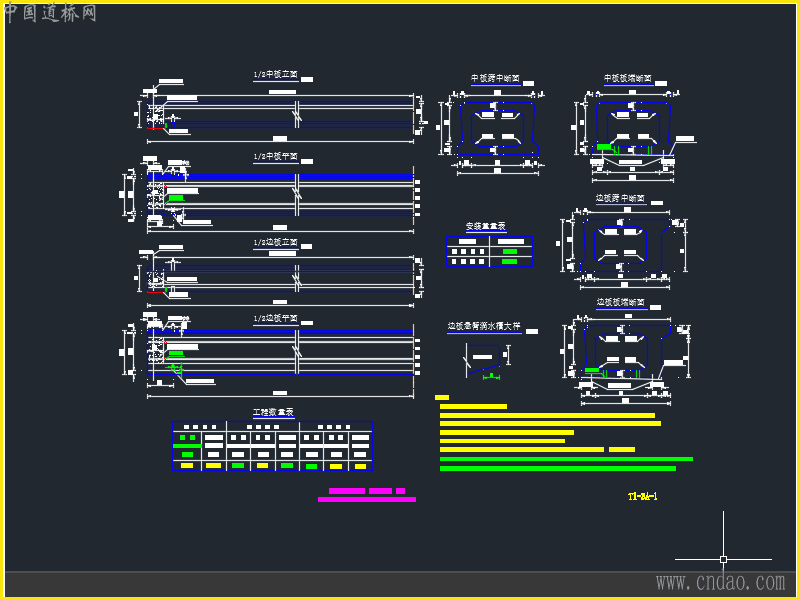Viewport: 800px width, 600px height.
Task: Click the installation weight table grid
Action: [489, 251]
